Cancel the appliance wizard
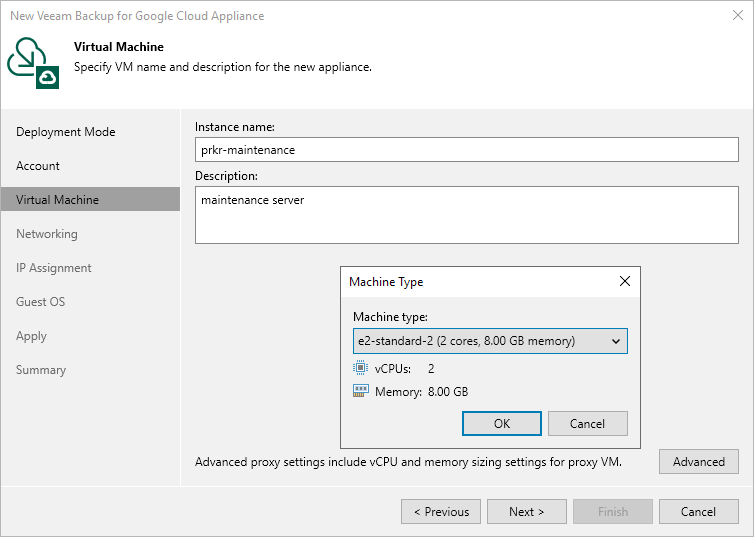This screenshot has width=754, height=537. 699,512
